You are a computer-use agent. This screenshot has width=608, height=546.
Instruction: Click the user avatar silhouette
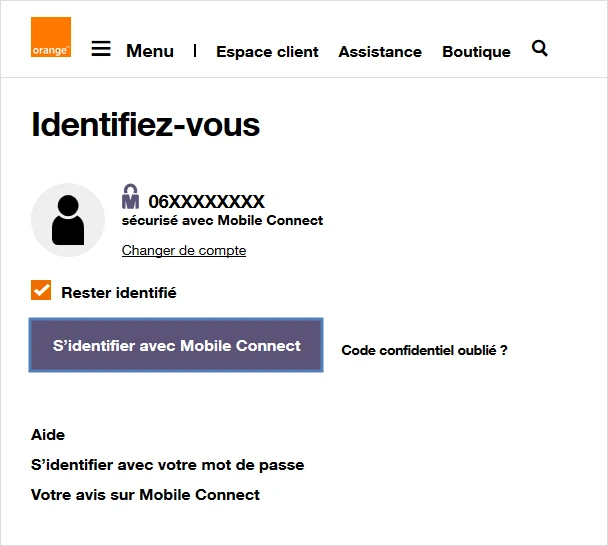coord(68,220)
